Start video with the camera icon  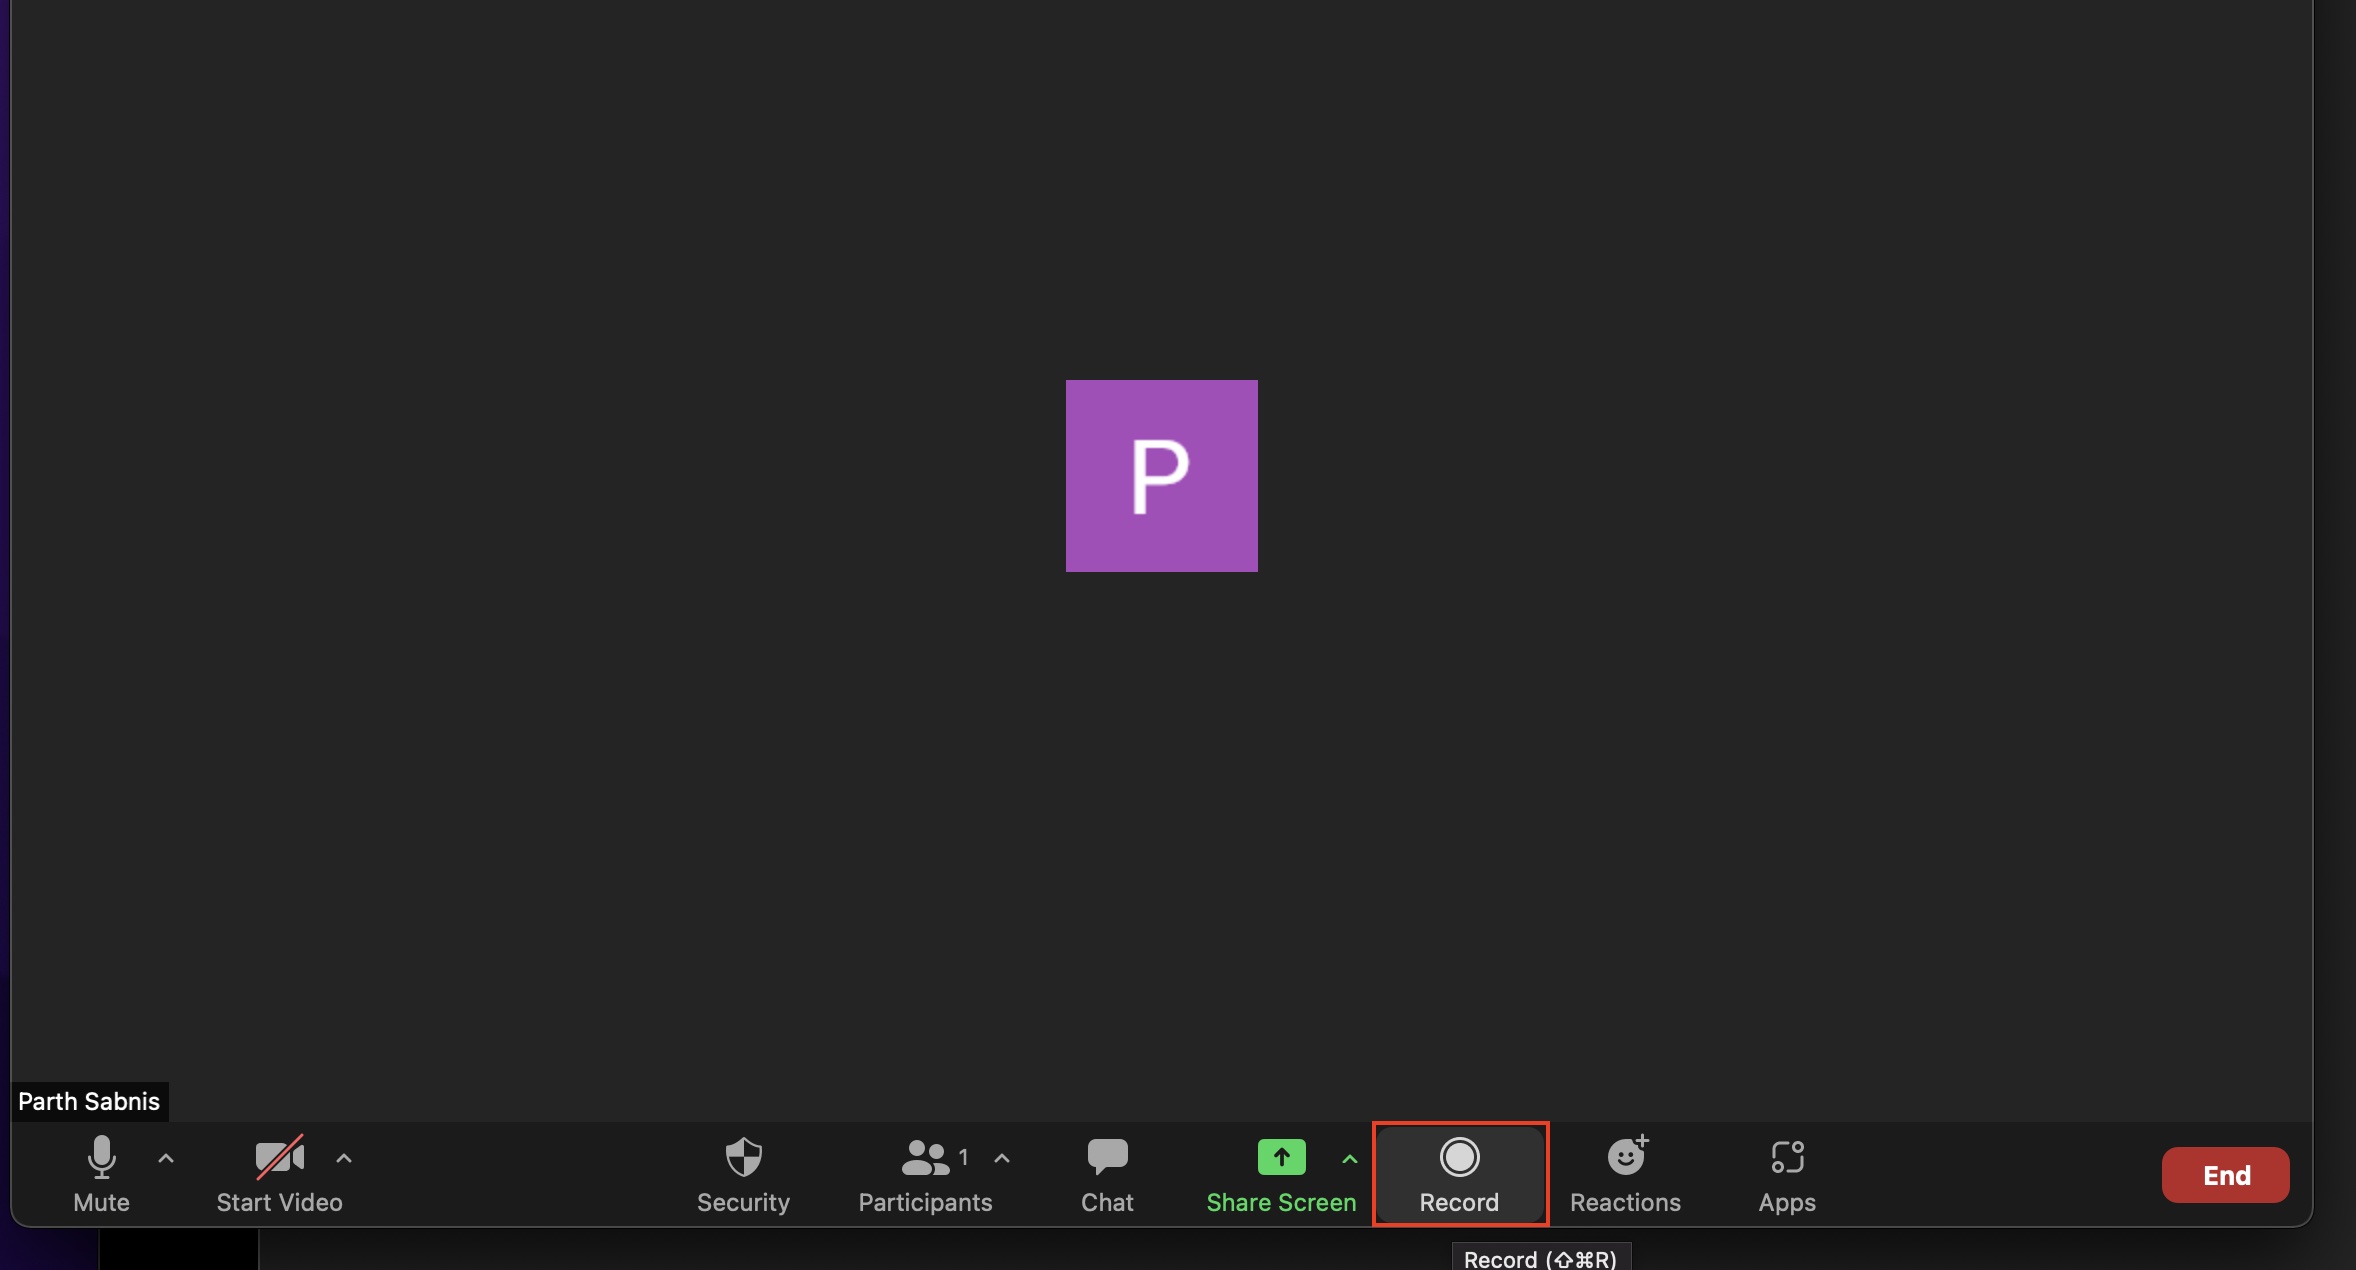tap(279, 1174)
